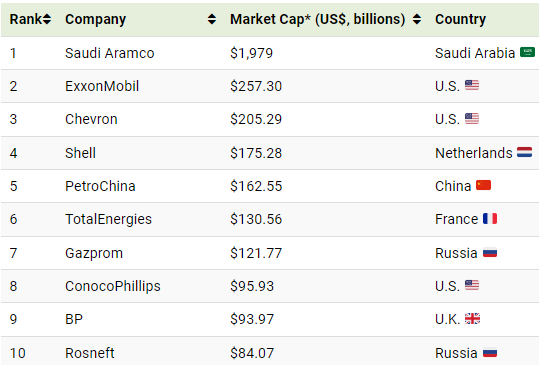Click the France flag icon

click(x=490, y=219)
